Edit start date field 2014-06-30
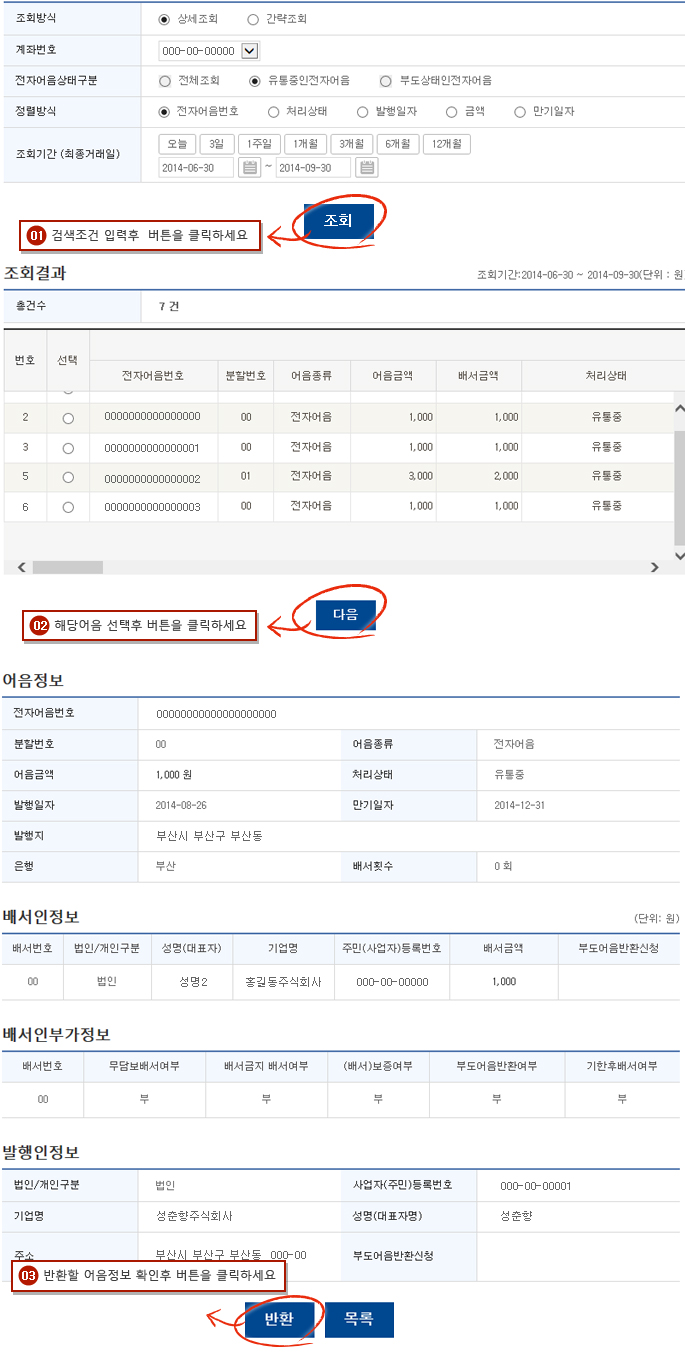 click(x=196, y=168)
